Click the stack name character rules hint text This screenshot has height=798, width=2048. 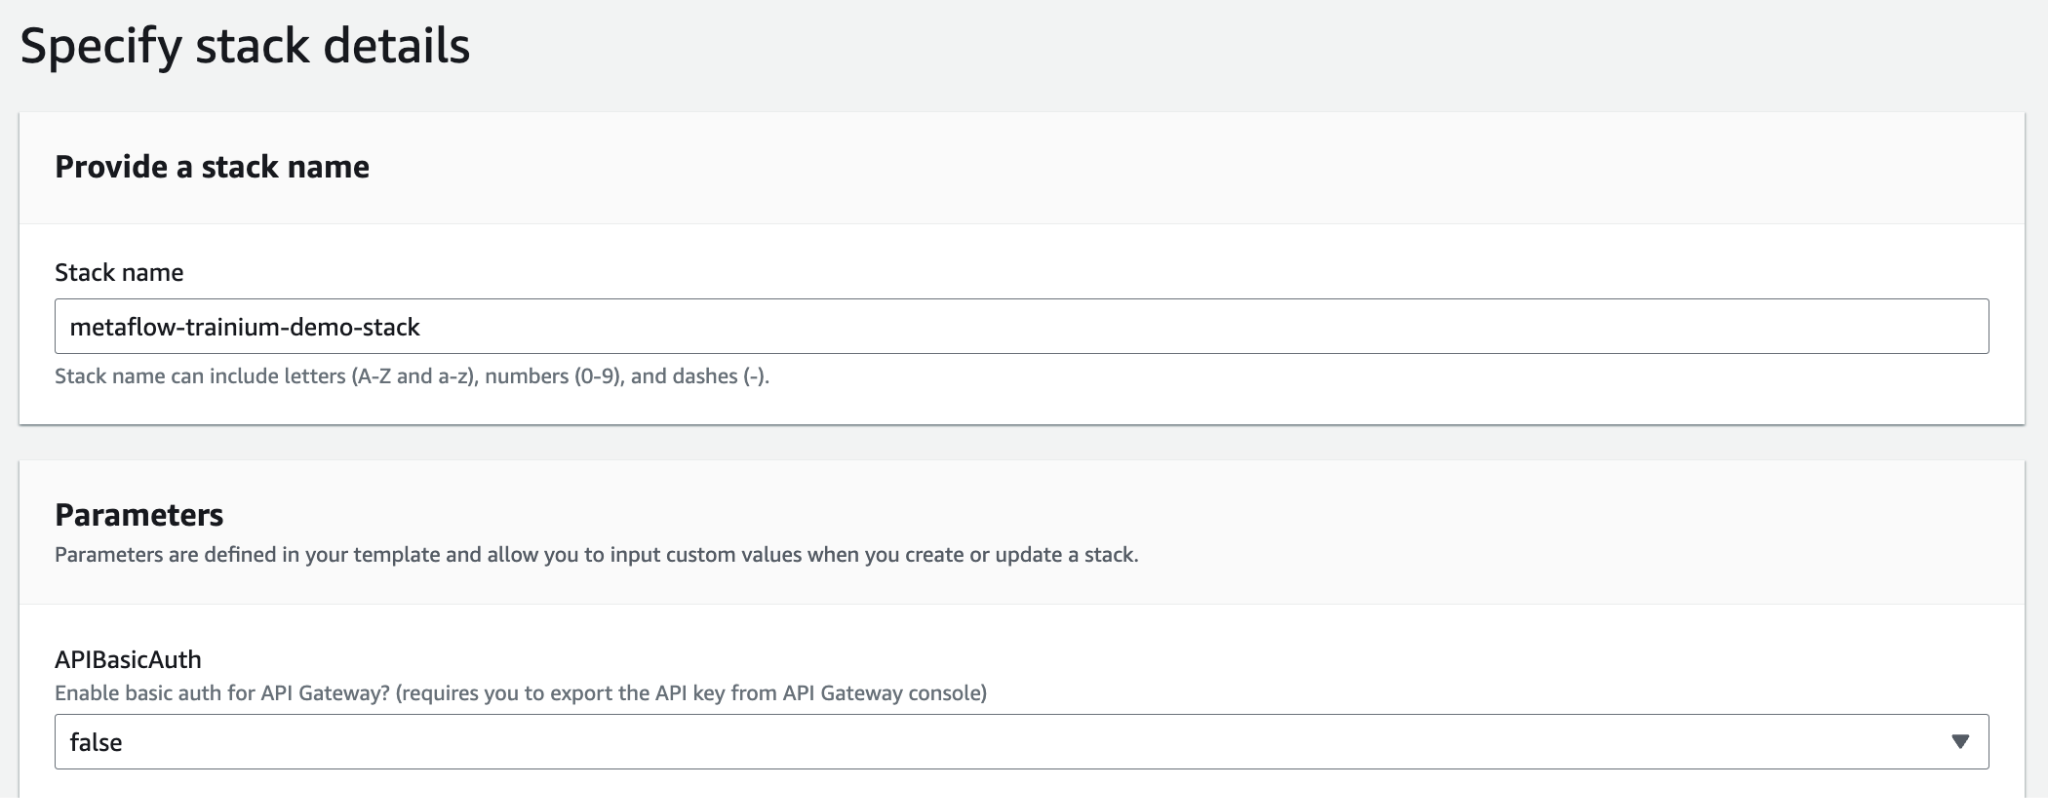click(412, 376)
